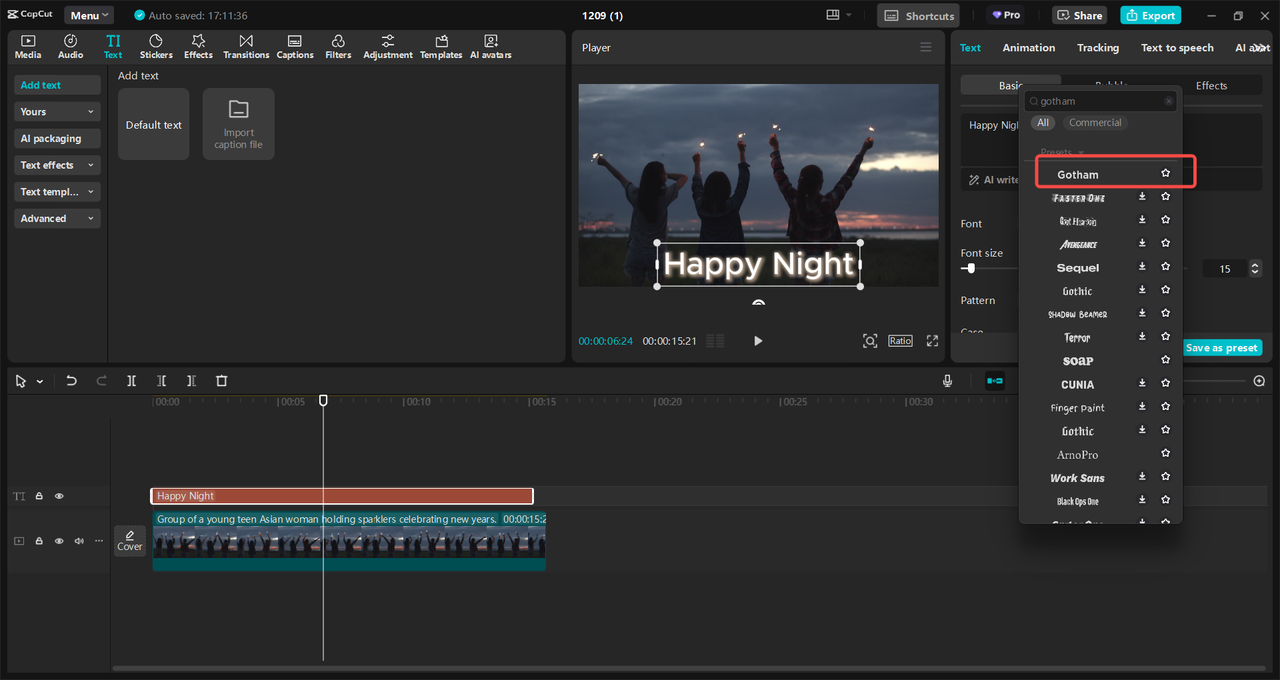Open the Stickers panel
This screenshot has height=680, width=1280.
(x=156, y=46)
